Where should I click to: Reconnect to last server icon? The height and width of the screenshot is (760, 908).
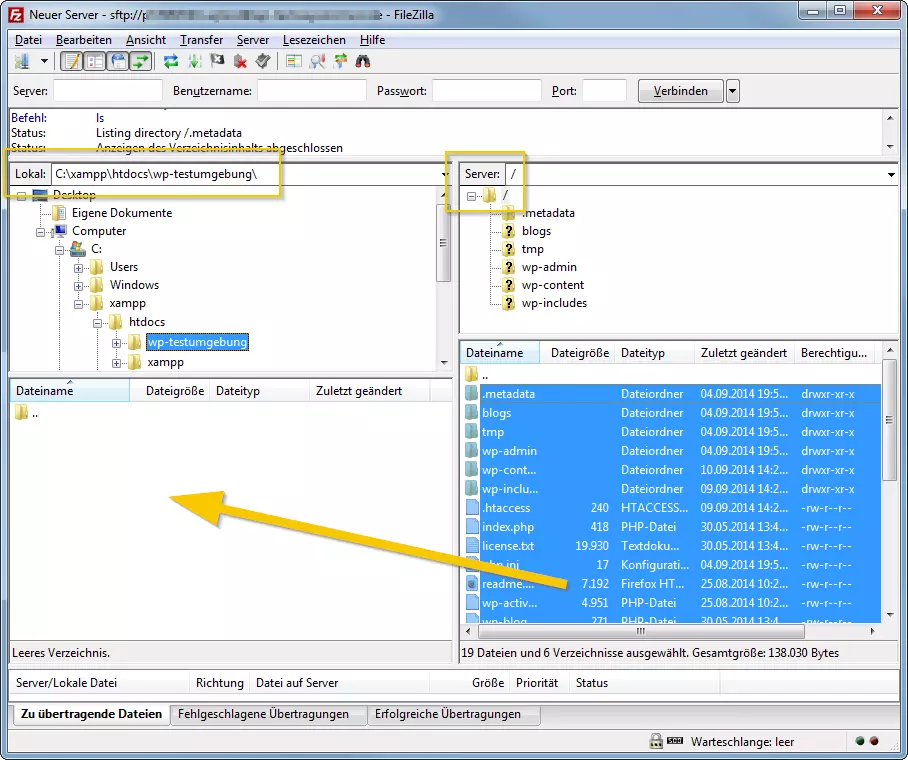click(x=263, y=61)
